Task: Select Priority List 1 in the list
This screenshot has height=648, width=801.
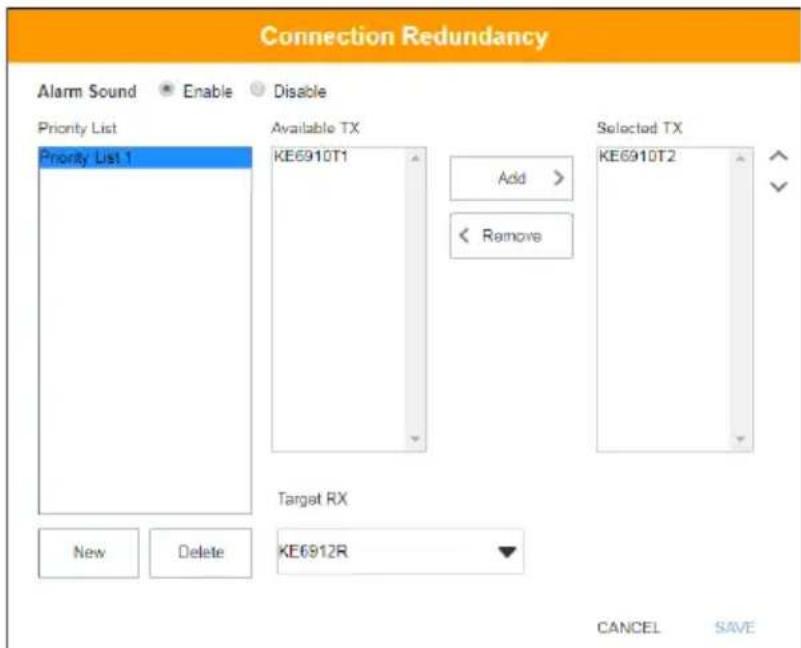Action: pyautogui.click(x=145, y=157)
